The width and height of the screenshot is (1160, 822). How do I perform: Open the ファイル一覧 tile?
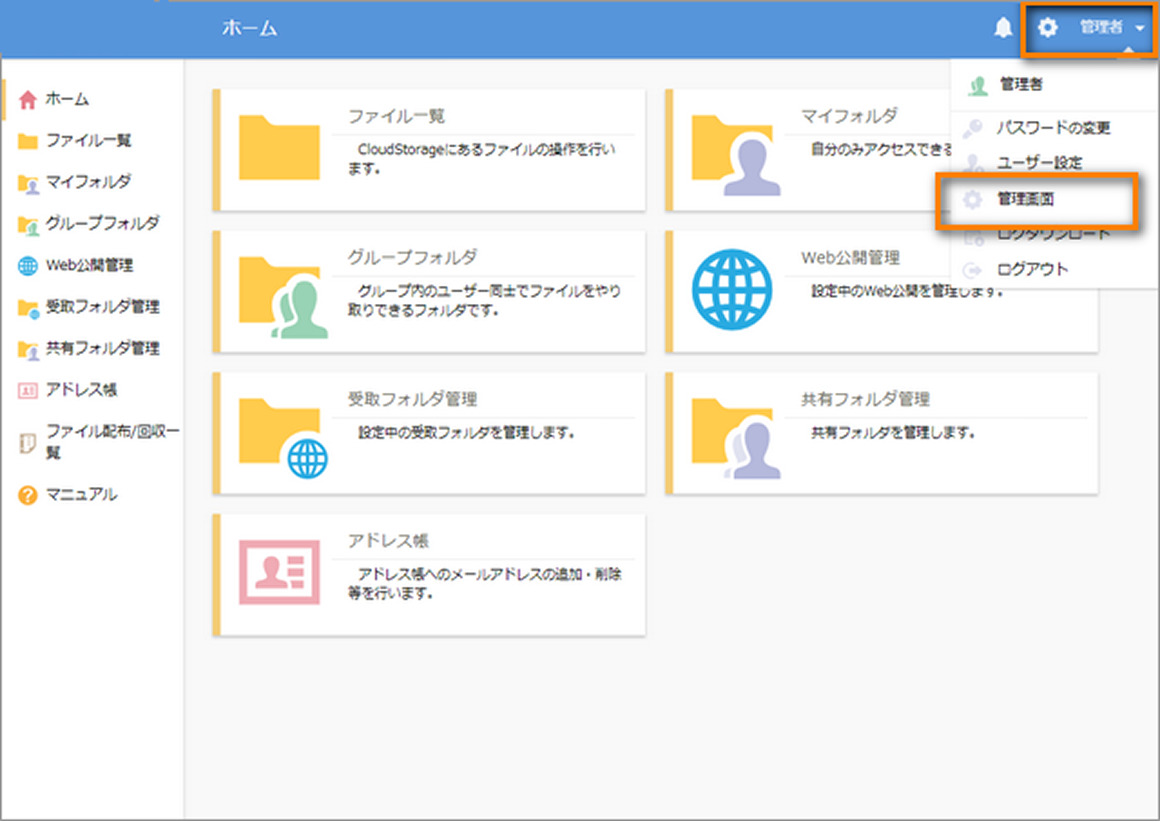click(x=430, y=147)
